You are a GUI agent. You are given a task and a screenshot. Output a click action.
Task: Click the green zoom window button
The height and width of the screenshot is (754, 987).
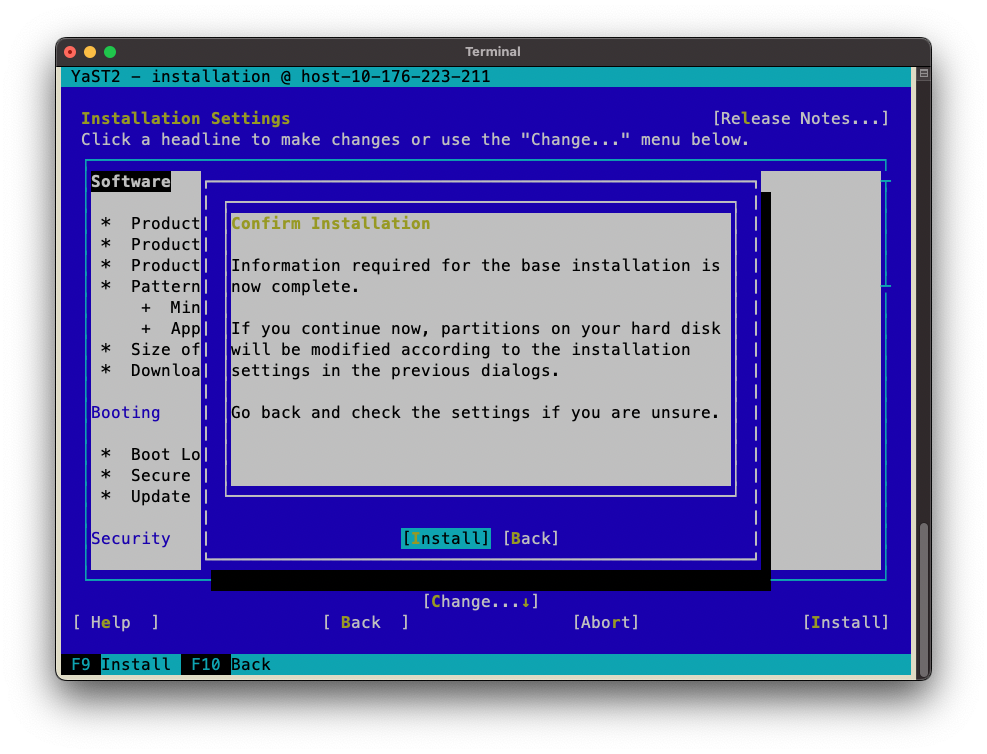pyautogui.click(x=110, y=52)
